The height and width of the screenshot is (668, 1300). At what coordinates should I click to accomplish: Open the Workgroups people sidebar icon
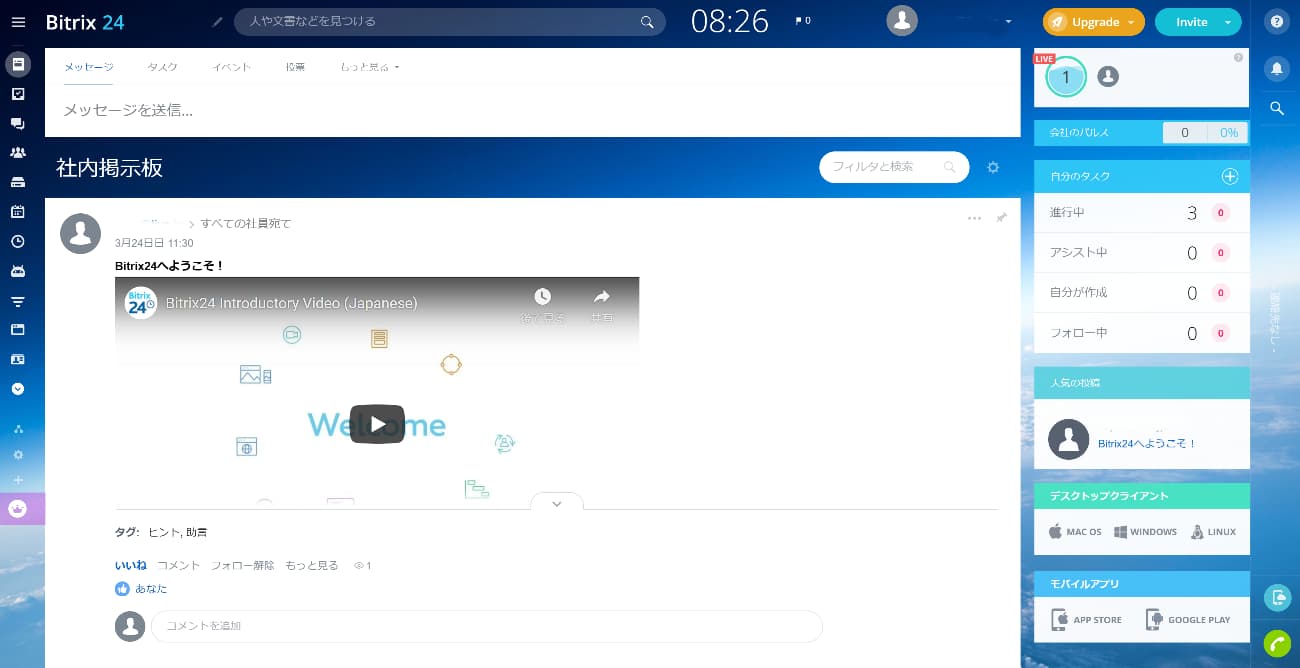(18, 152)
